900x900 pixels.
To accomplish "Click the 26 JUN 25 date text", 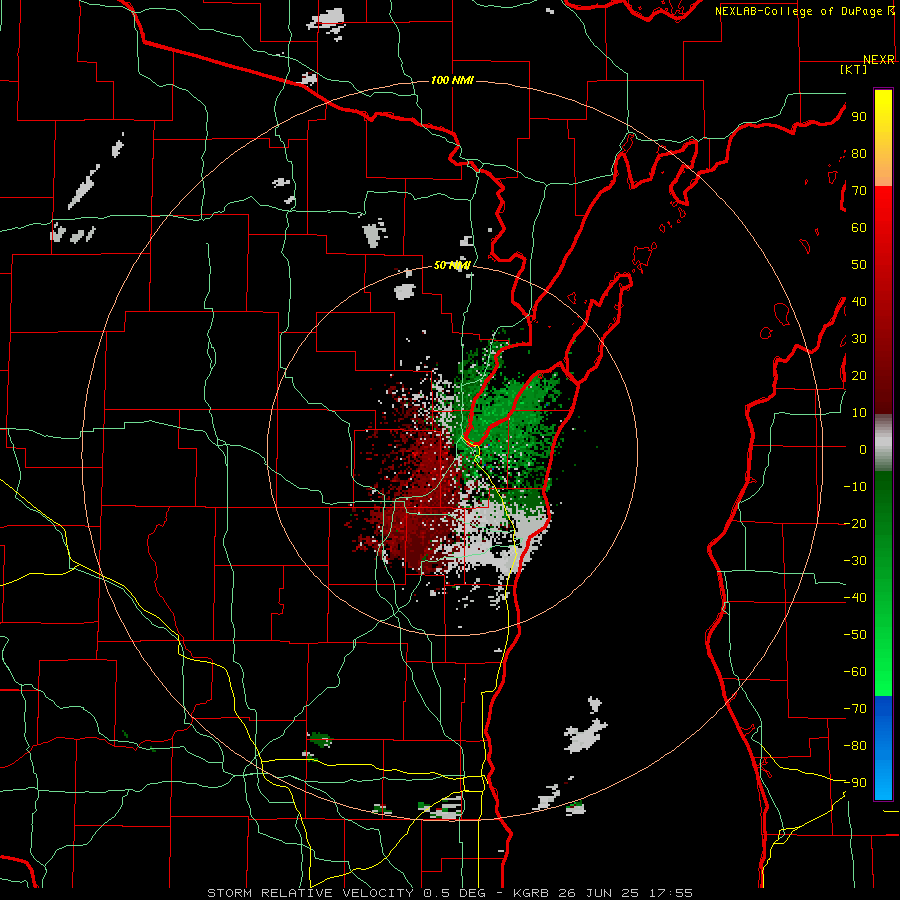I will pyautogui.click(x=599, y=893).
